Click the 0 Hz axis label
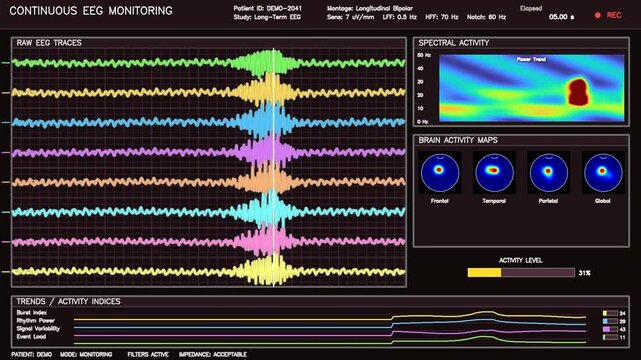Screen dimensions: 641x360 (x=423, y=122)
